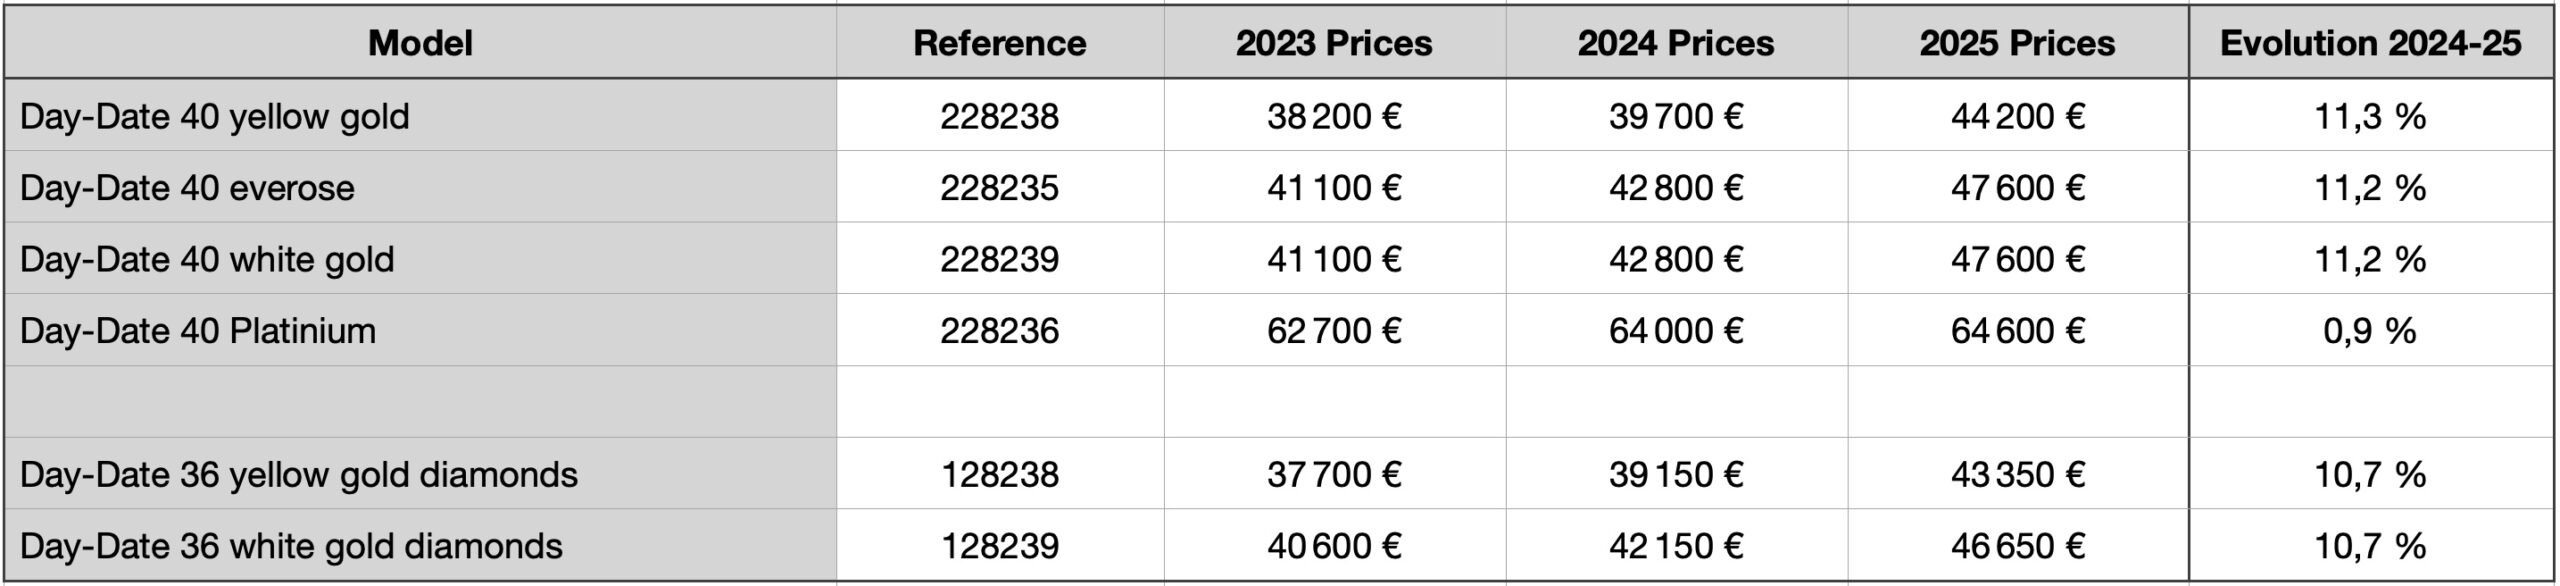Viewport: 2560px width, 586px height.
Task: Click the 39 150 € price cell
Action: pos(1677,473)
